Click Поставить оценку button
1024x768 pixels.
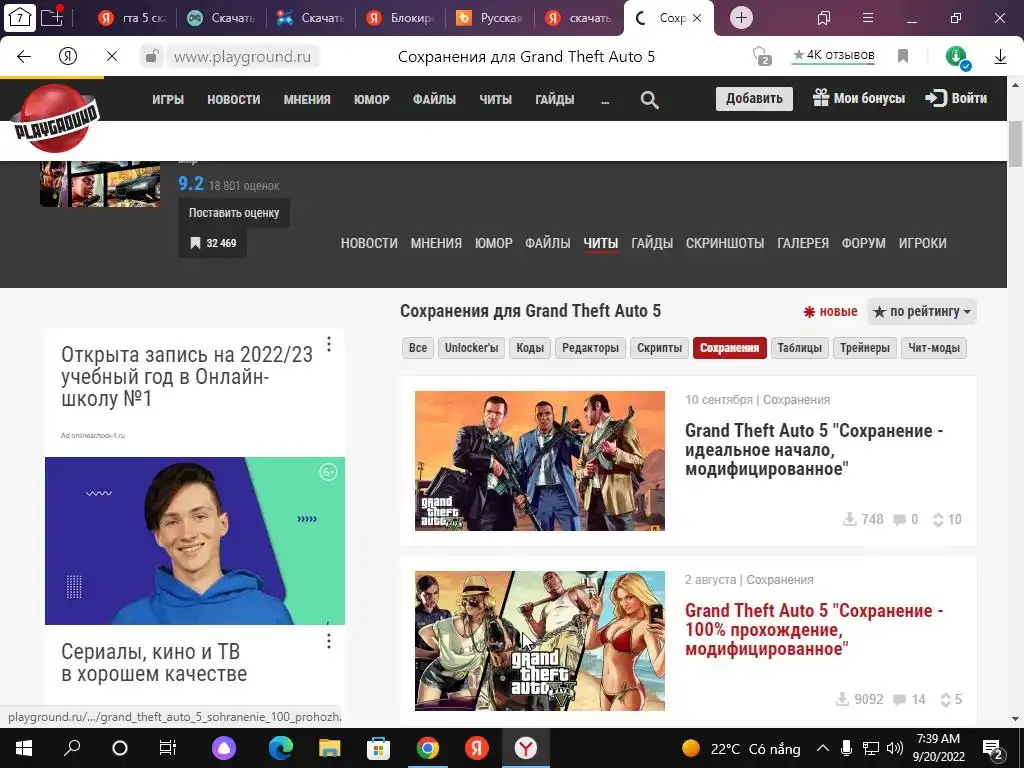pyautogui.click(x=234, y=213)
